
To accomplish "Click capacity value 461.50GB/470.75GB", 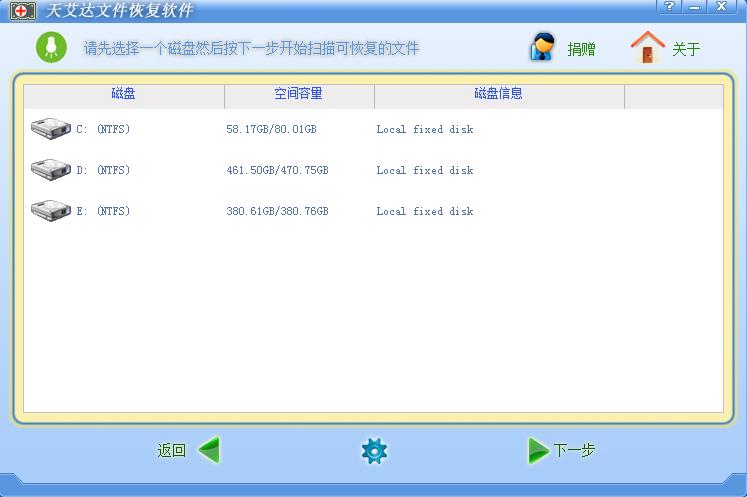I will coord(277,170).
